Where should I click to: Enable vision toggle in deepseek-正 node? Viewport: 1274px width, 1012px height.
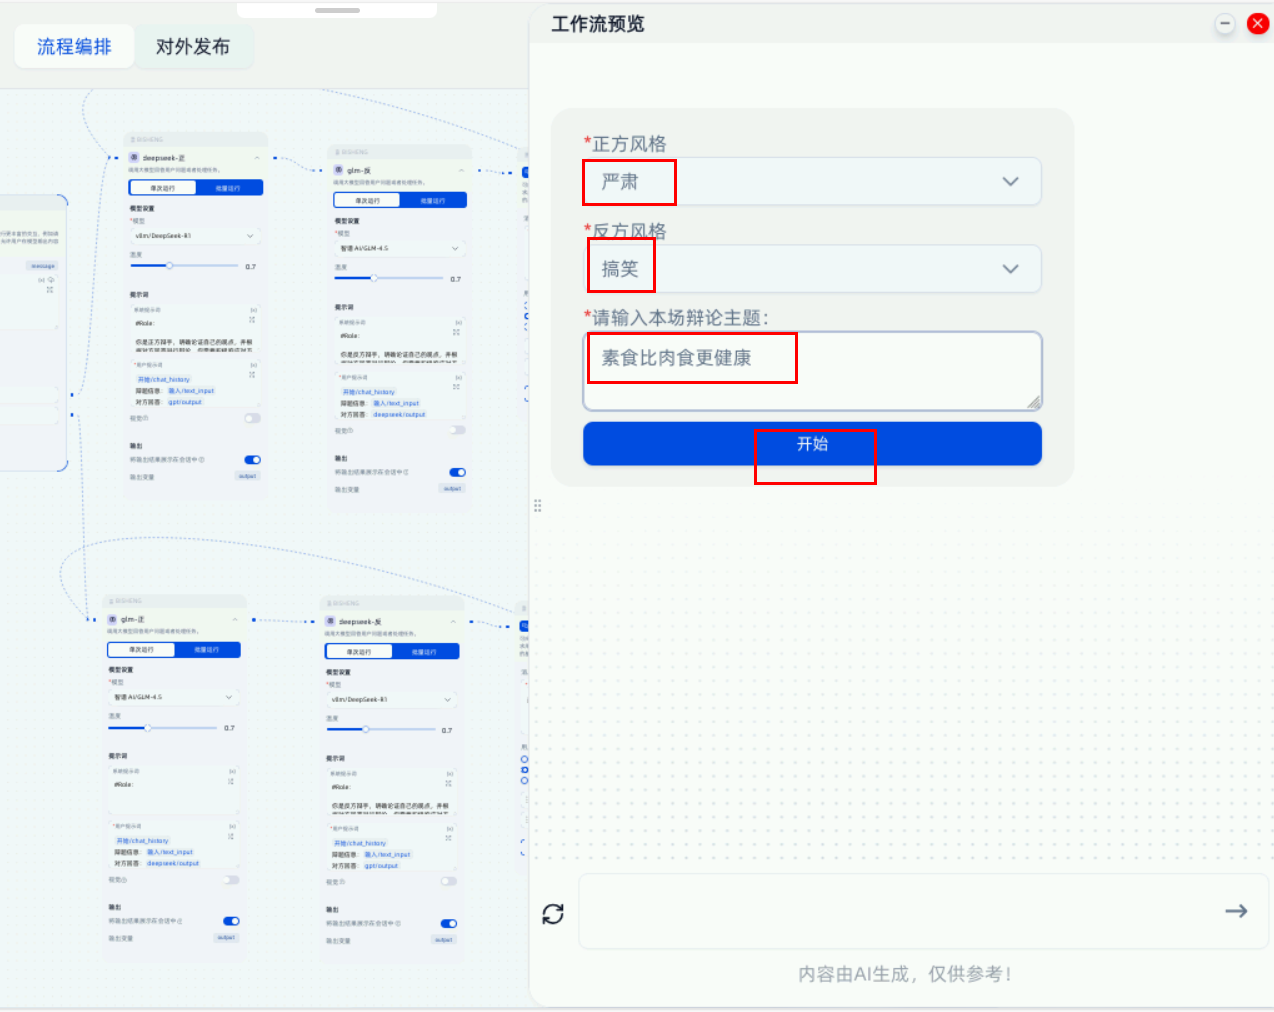(252, 418)
